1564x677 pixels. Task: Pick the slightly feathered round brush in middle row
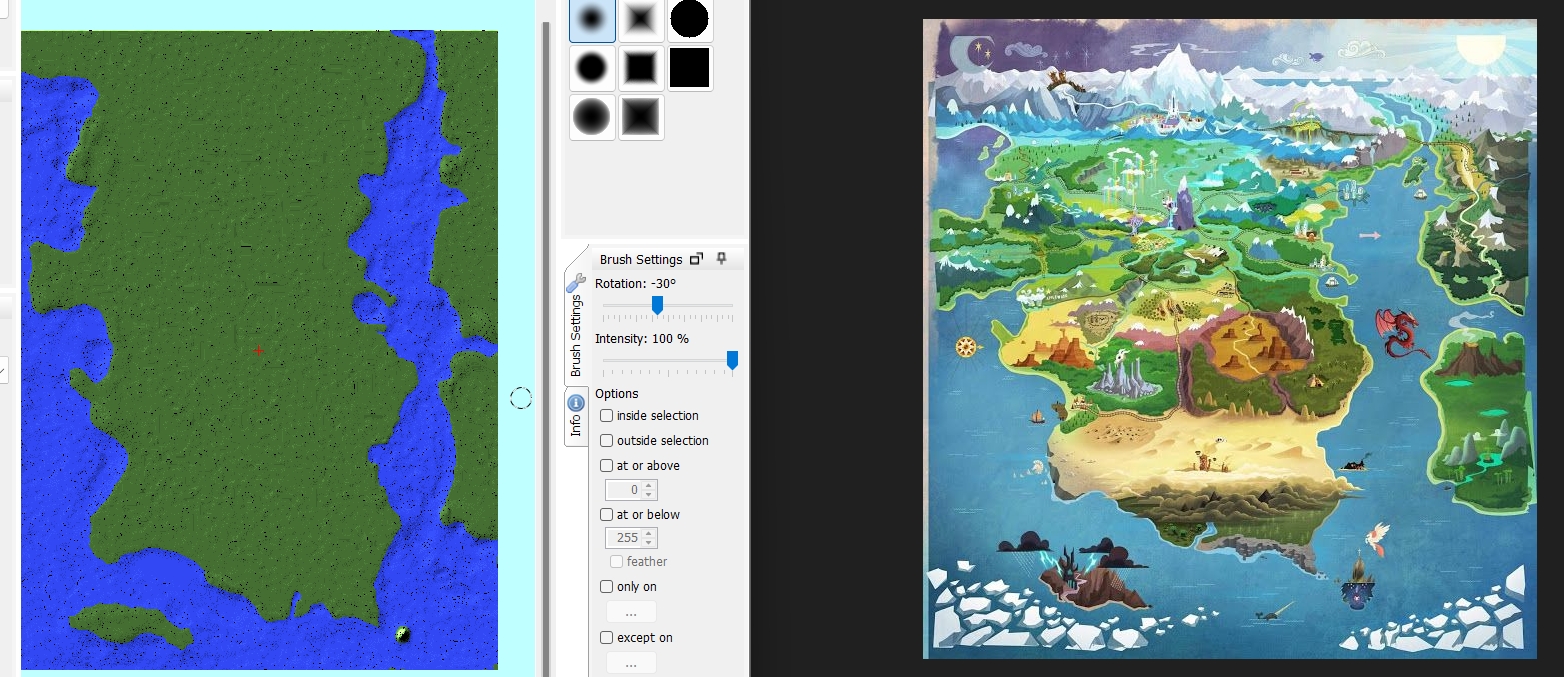592,68
